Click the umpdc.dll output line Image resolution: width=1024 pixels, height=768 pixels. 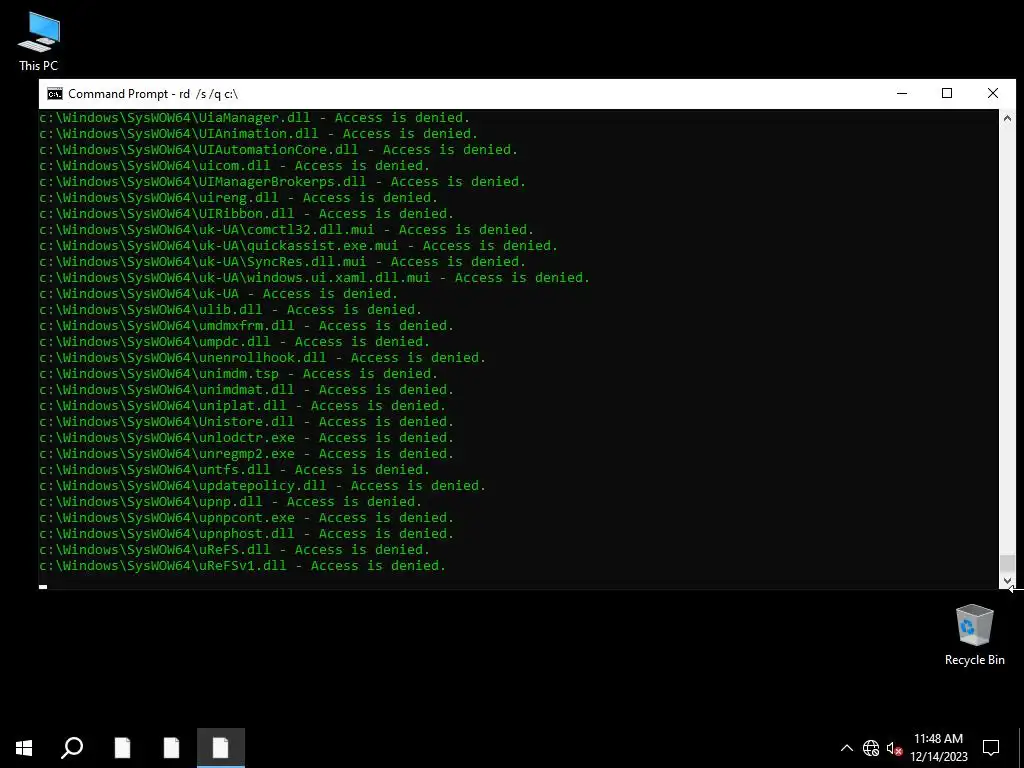pyautogui.click(x=234, y=342)
